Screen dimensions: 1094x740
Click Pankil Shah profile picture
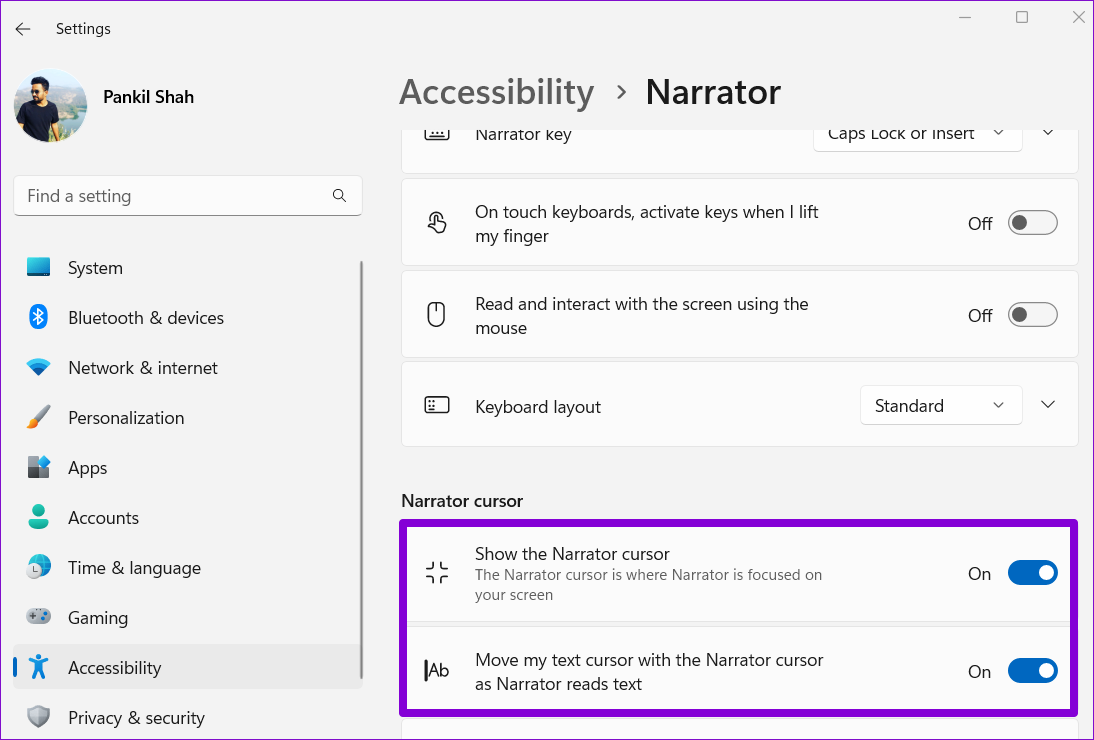coord(50,105)
